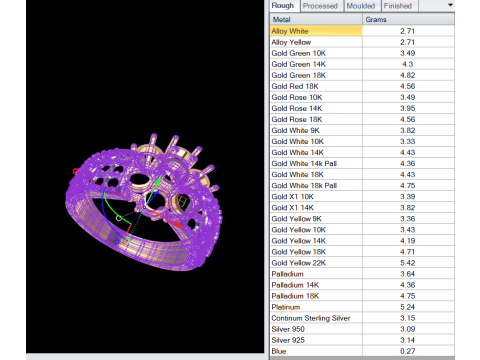Select the Gold Yellow 9K row
Image resolution: width=480 pixels, height=360 pixels.
click(x=362, y=218)
